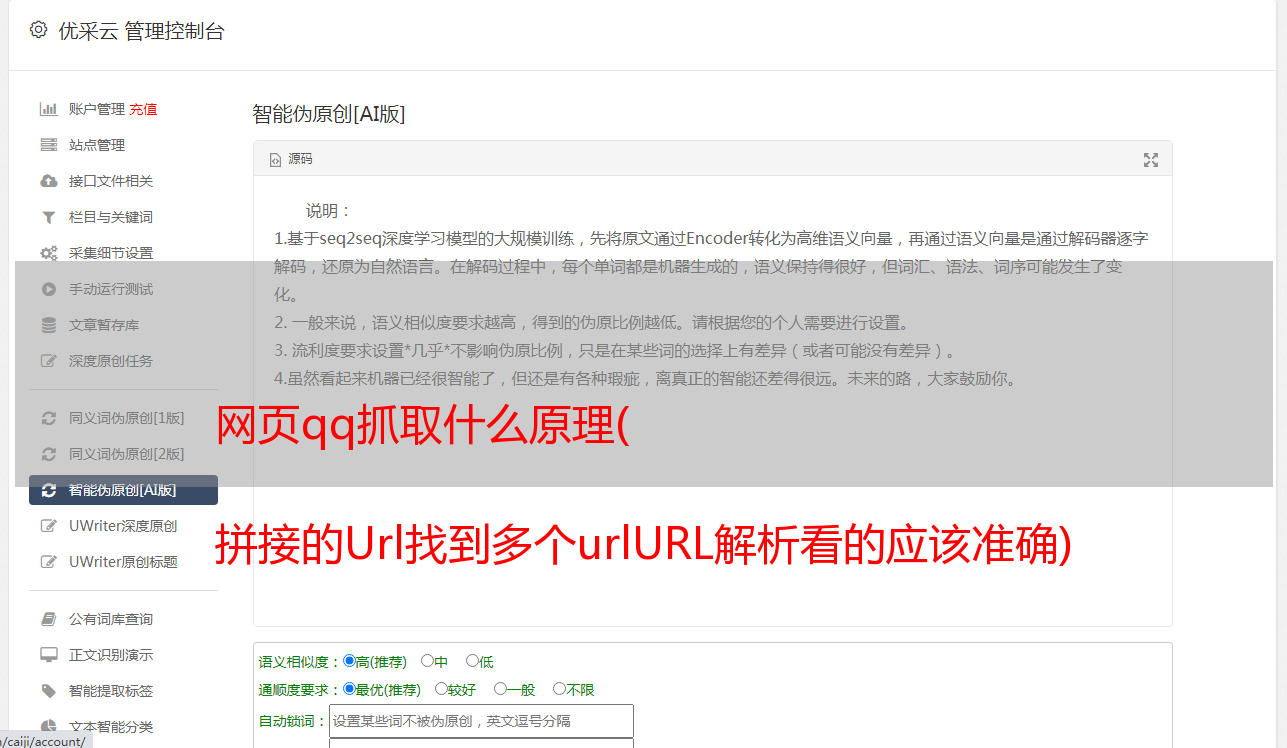Click the cloud upload icon for 接口文件相关

pos(48,181)
